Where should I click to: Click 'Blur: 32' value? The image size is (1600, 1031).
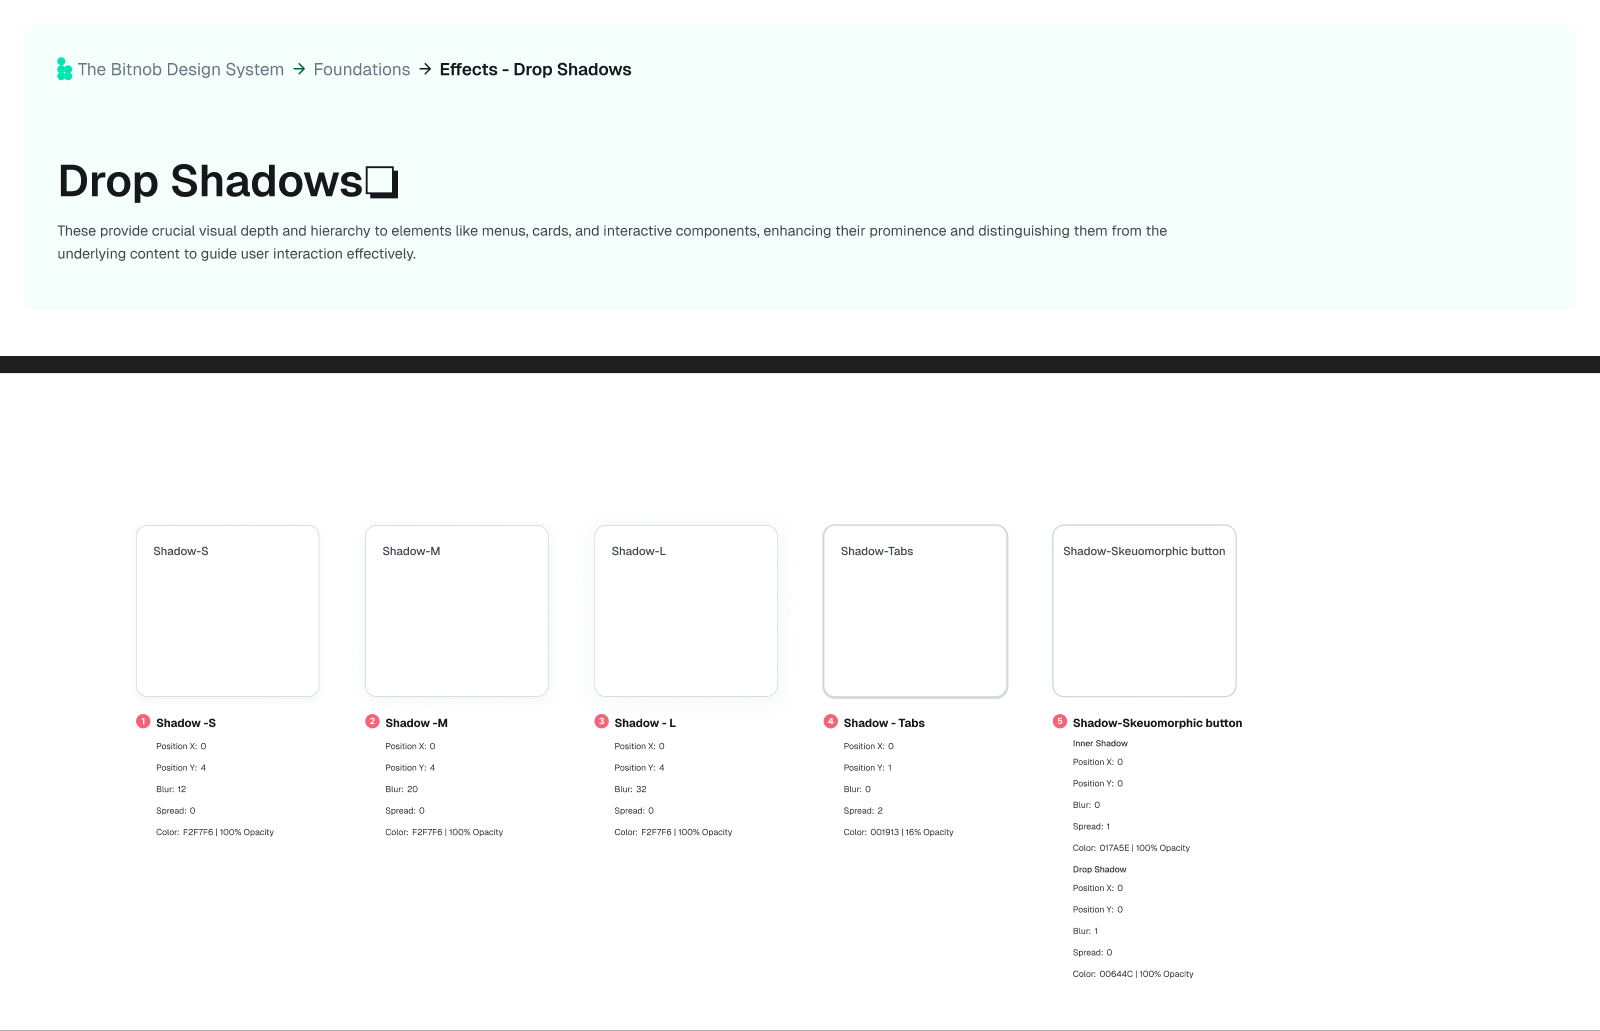630,789
